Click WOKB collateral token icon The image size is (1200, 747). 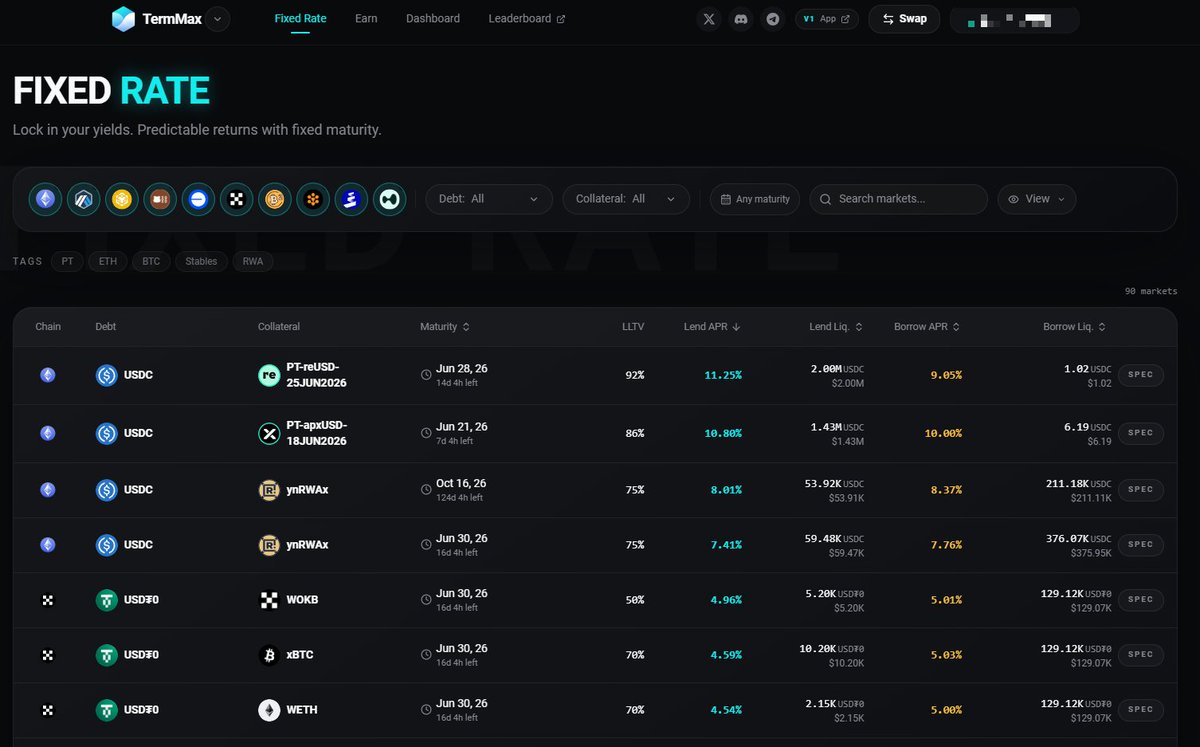click(269, 600)
